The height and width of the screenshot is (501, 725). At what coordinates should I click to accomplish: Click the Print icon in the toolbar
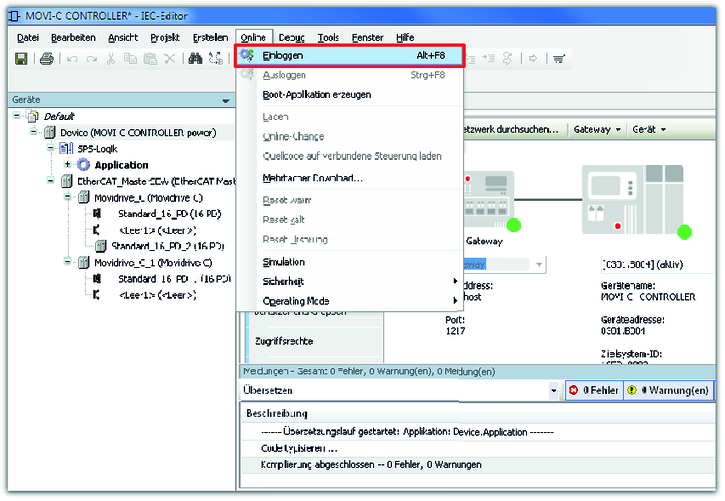click(46, 59)
